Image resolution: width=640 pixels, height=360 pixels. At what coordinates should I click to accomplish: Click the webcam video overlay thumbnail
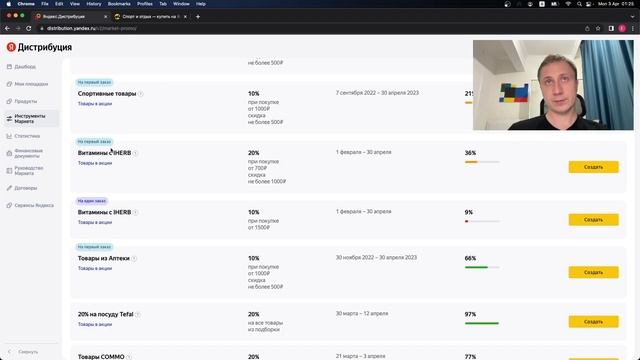[x=553, y=85]
